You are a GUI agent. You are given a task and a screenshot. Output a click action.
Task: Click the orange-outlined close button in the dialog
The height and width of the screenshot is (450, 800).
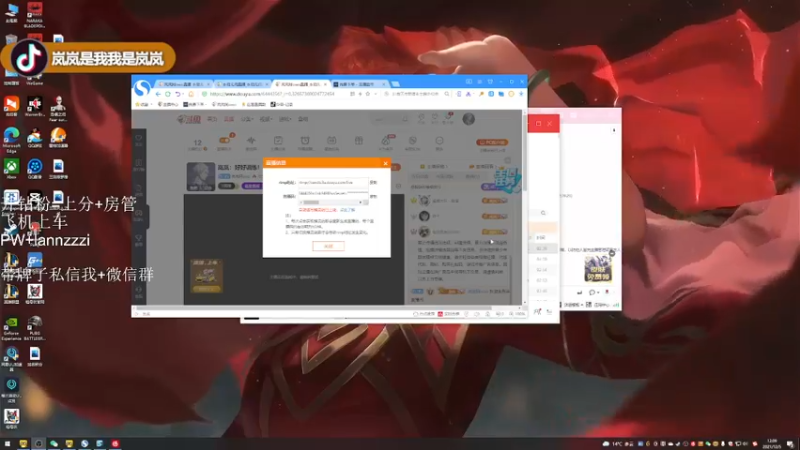[x=328, y=246]
